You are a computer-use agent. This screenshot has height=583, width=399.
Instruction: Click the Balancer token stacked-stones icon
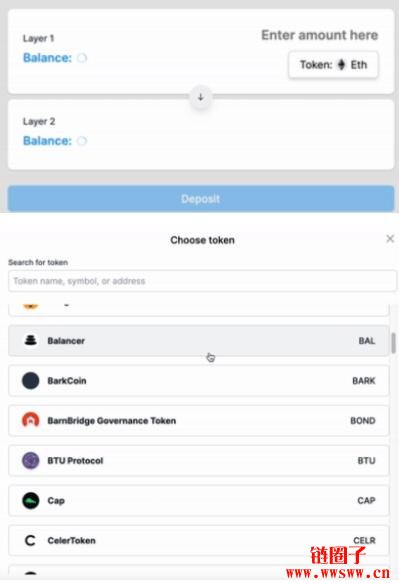[30, 340]
